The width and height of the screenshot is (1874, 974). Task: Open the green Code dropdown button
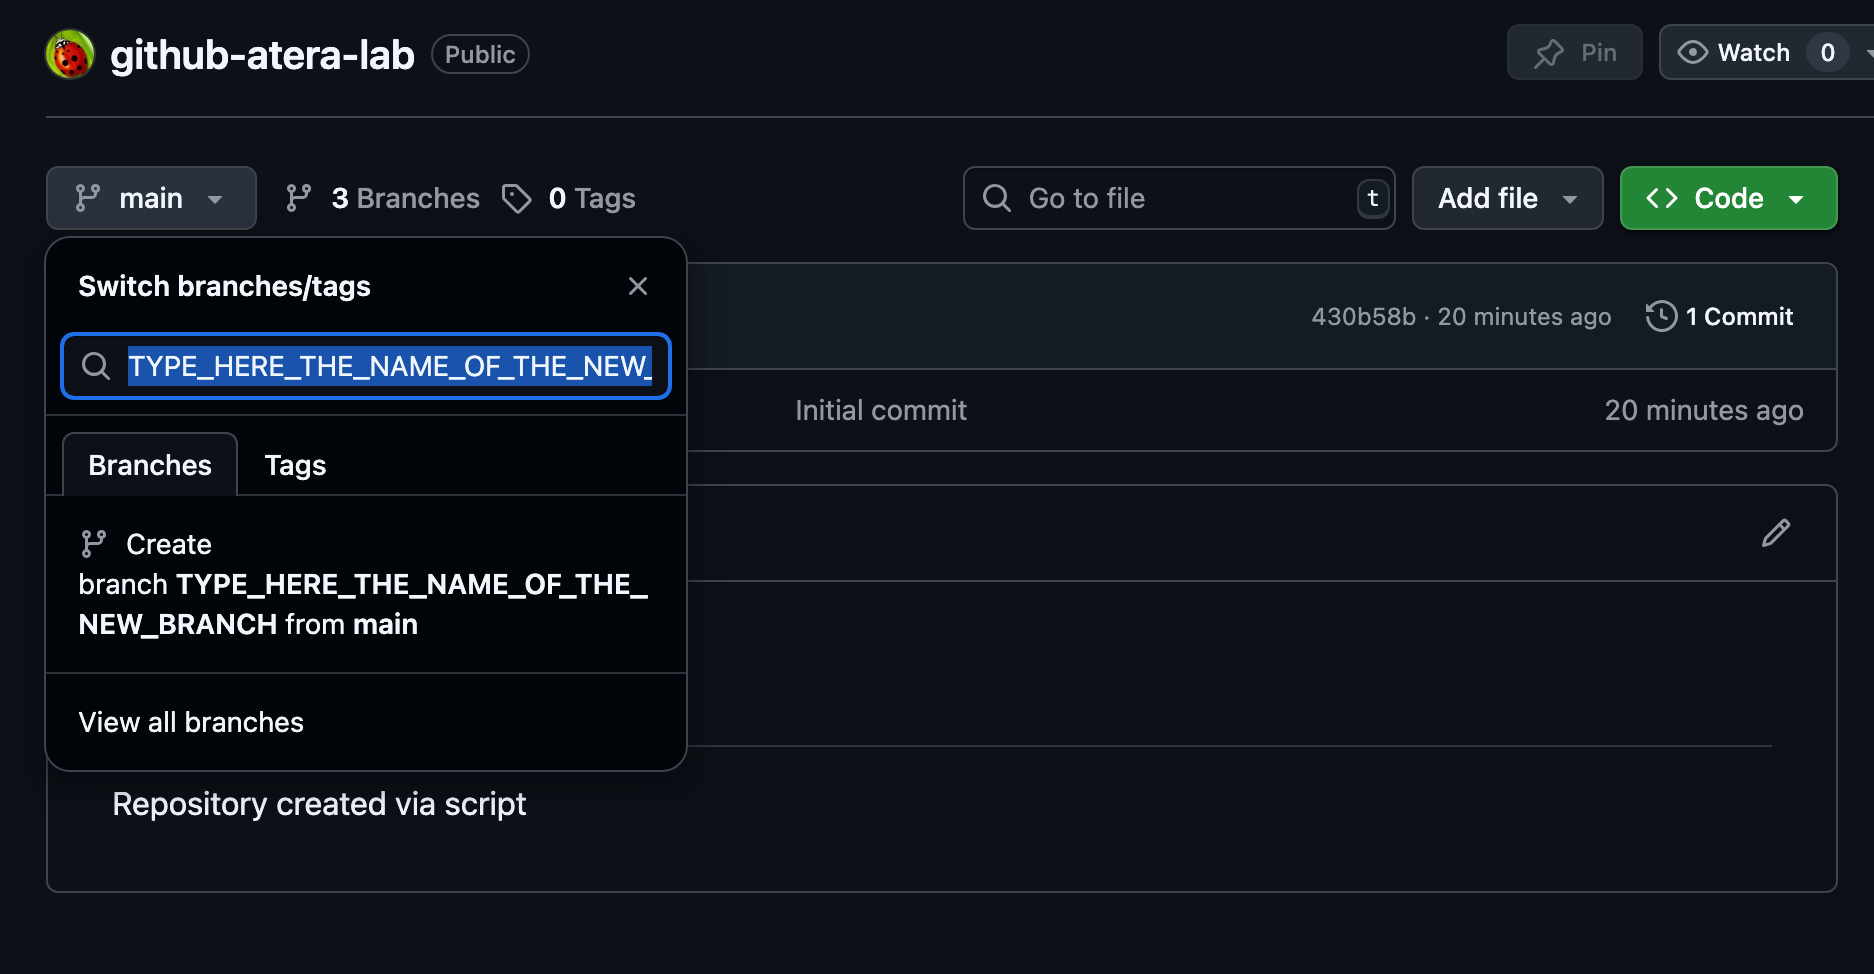1728,198
